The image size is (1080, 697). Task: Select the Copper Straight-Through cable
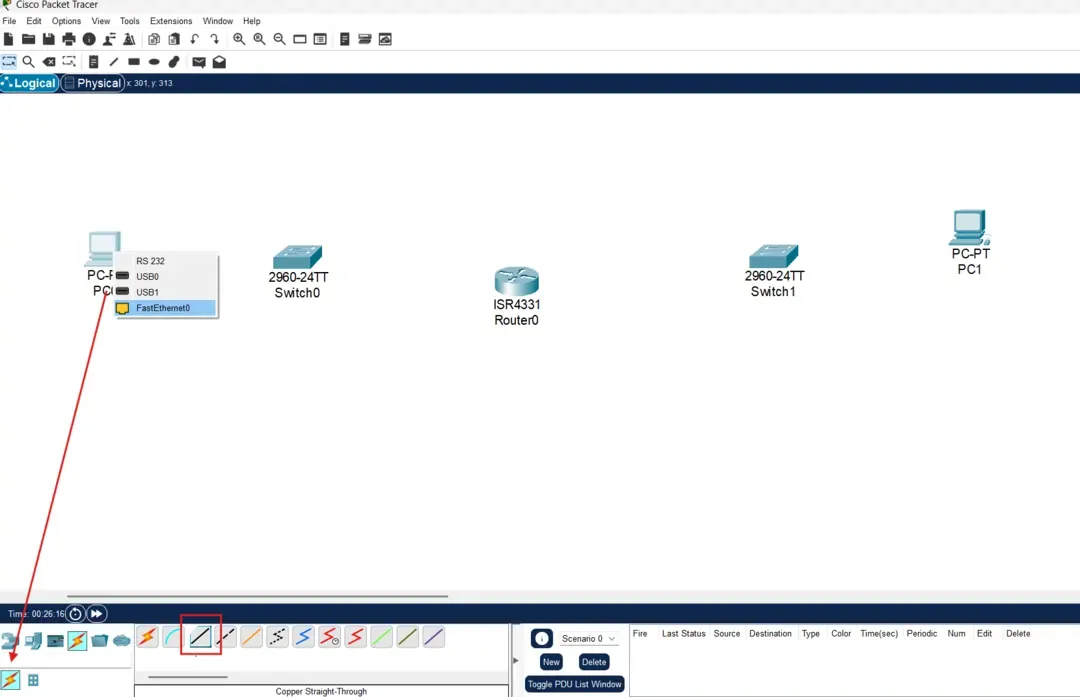[200, 637]
